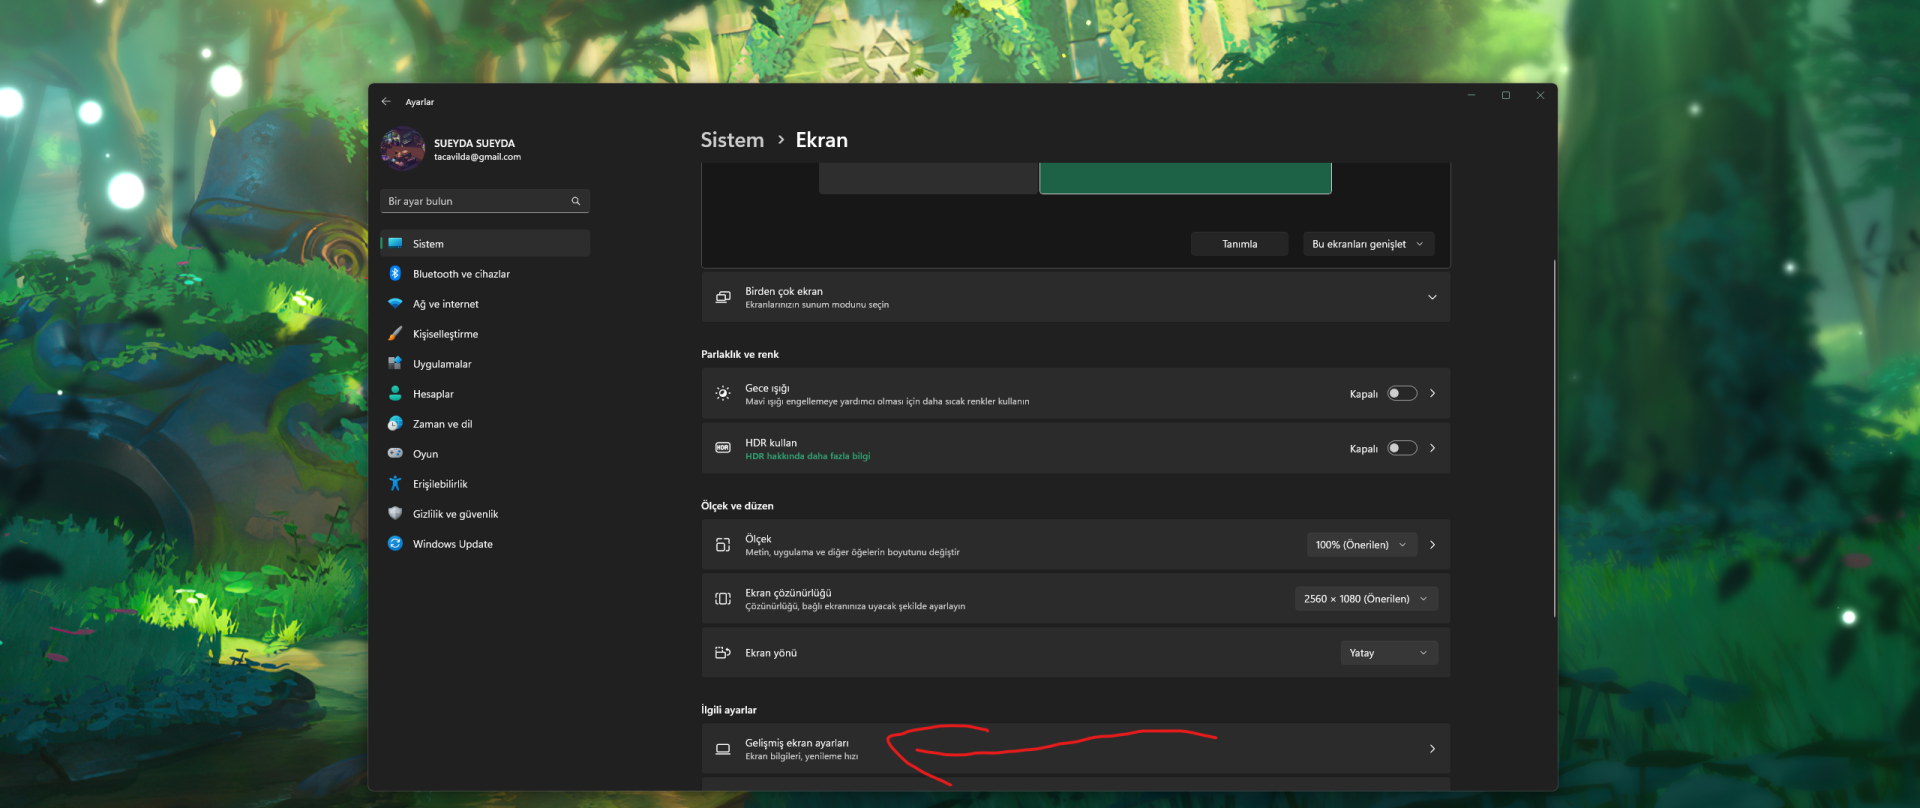
Task: Go to Hesaplar in the sidebar
Action: [x=485, y=394]
